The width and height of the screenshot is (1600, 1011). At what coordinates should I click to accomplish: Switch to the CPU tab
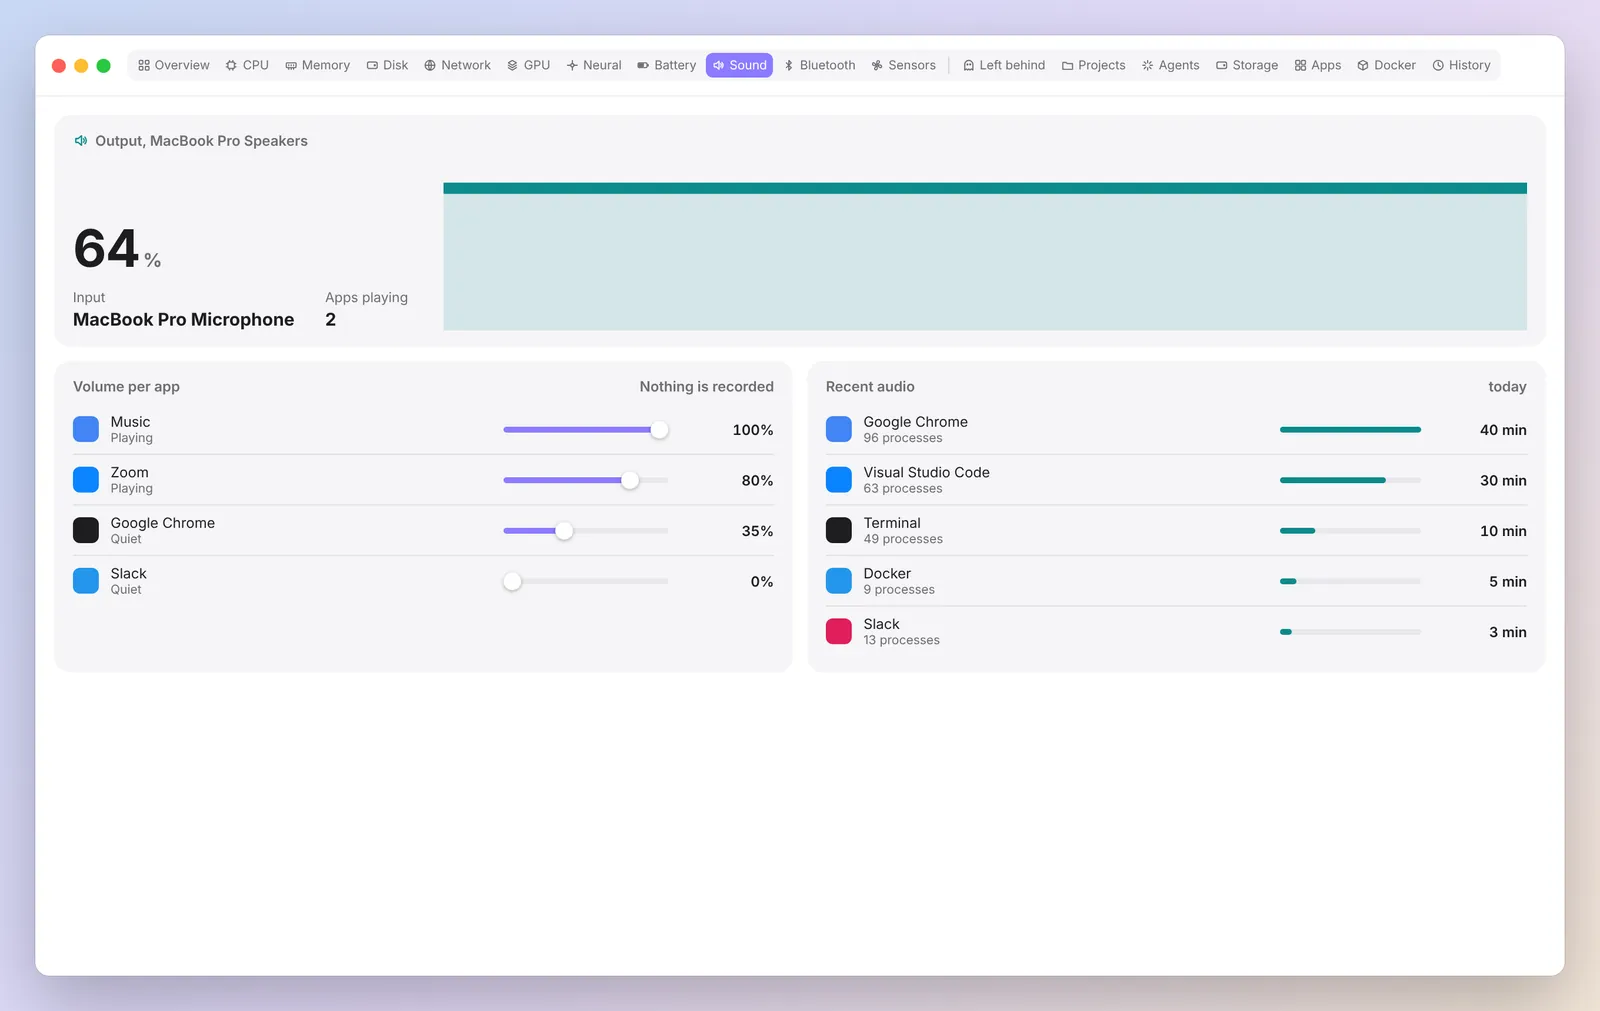point(247,65)
